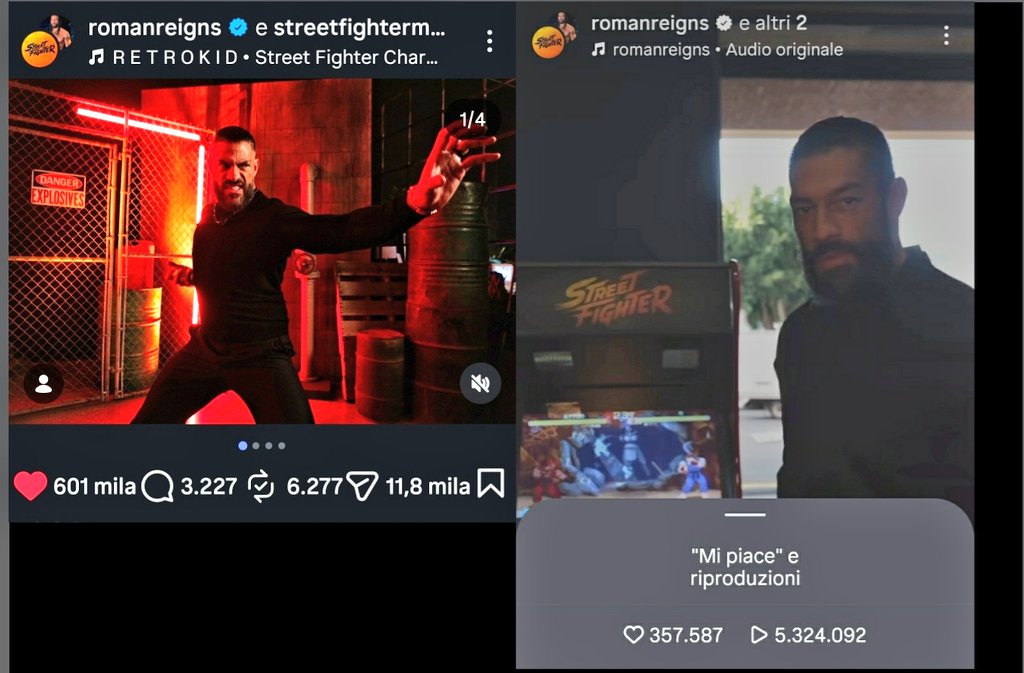The image size is (1024, 673).
Task: Open three-dot menu on right reel
Action: [x=946, y=35]
